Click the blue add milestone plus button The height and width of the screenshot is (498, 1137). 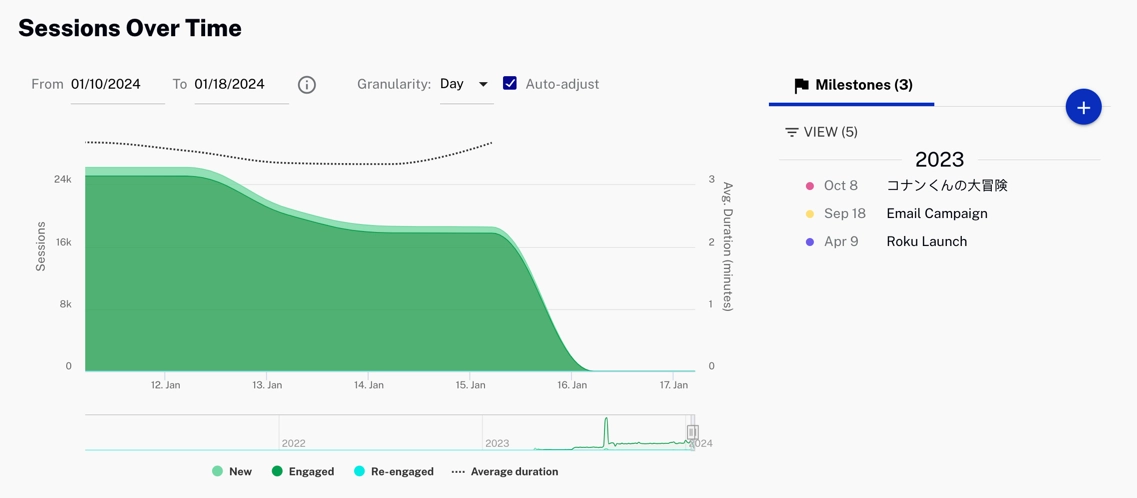click(1083, 107)
